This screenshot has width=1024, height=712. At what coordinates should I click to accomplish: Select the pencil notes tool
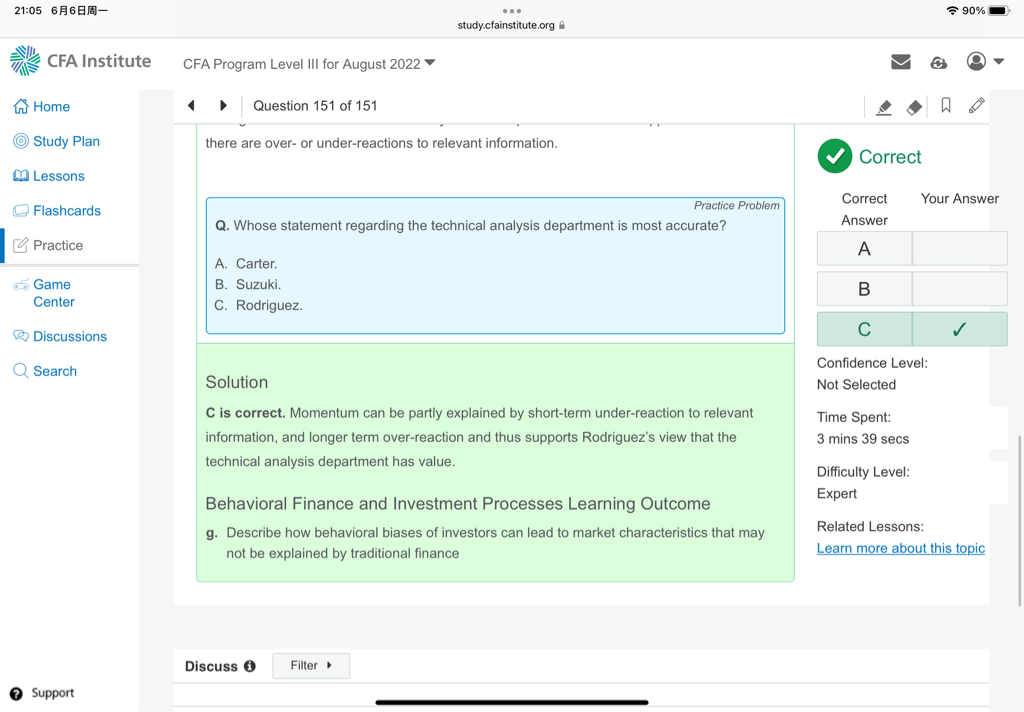point(976,106)
